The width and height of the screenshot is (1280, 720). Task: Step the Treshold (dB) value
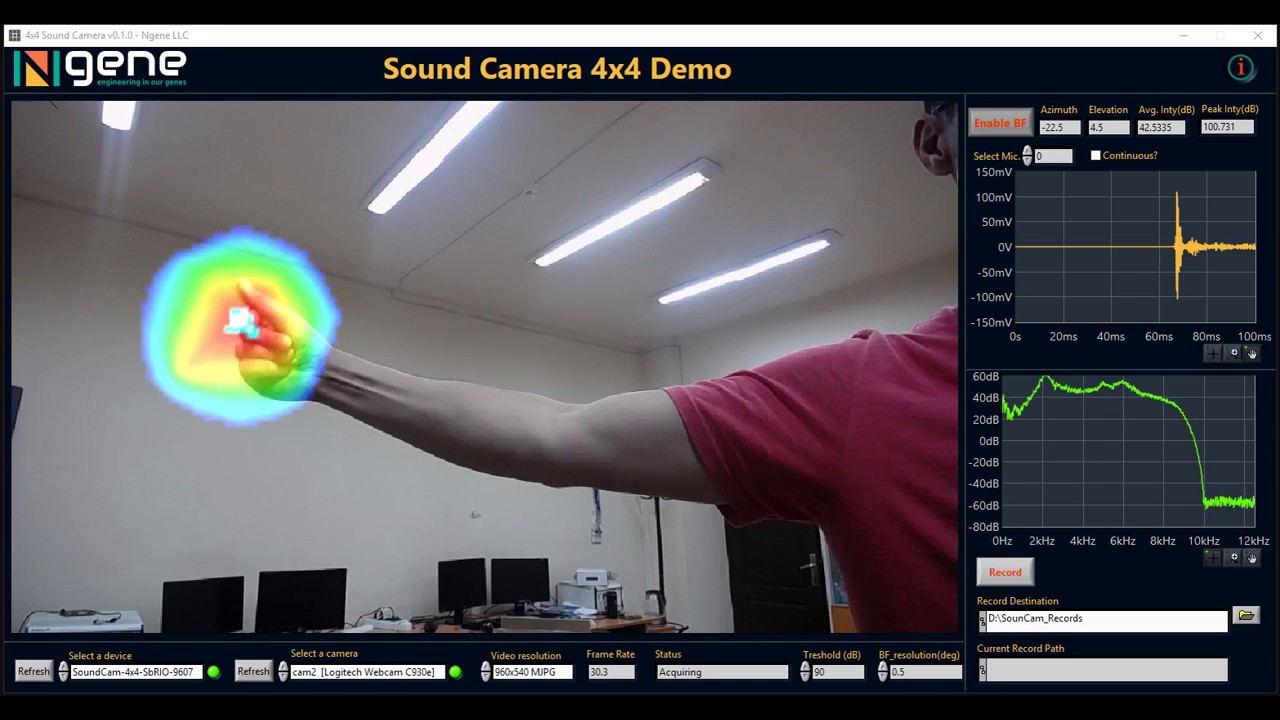point(805,672)
